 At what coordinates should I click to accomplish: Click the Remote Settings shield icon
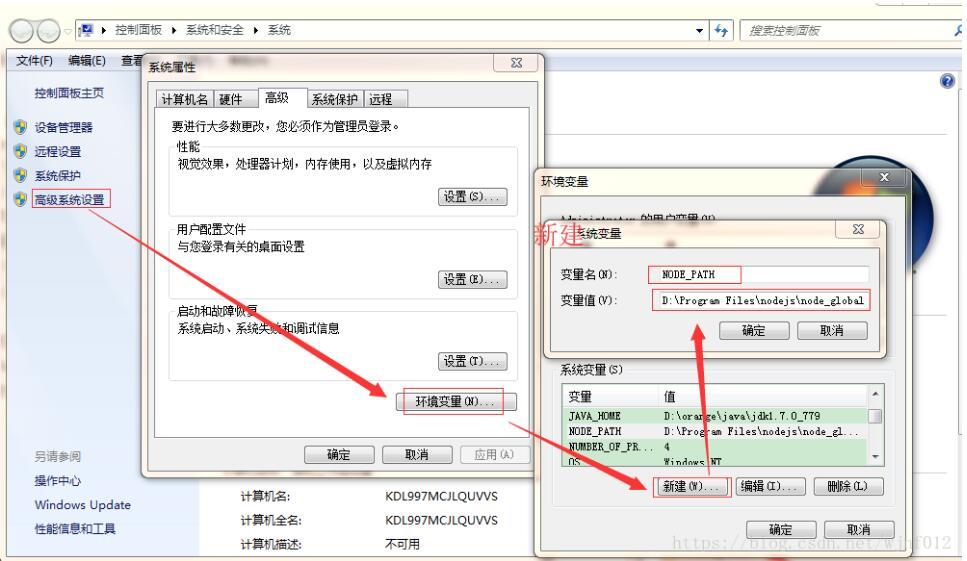20,152
